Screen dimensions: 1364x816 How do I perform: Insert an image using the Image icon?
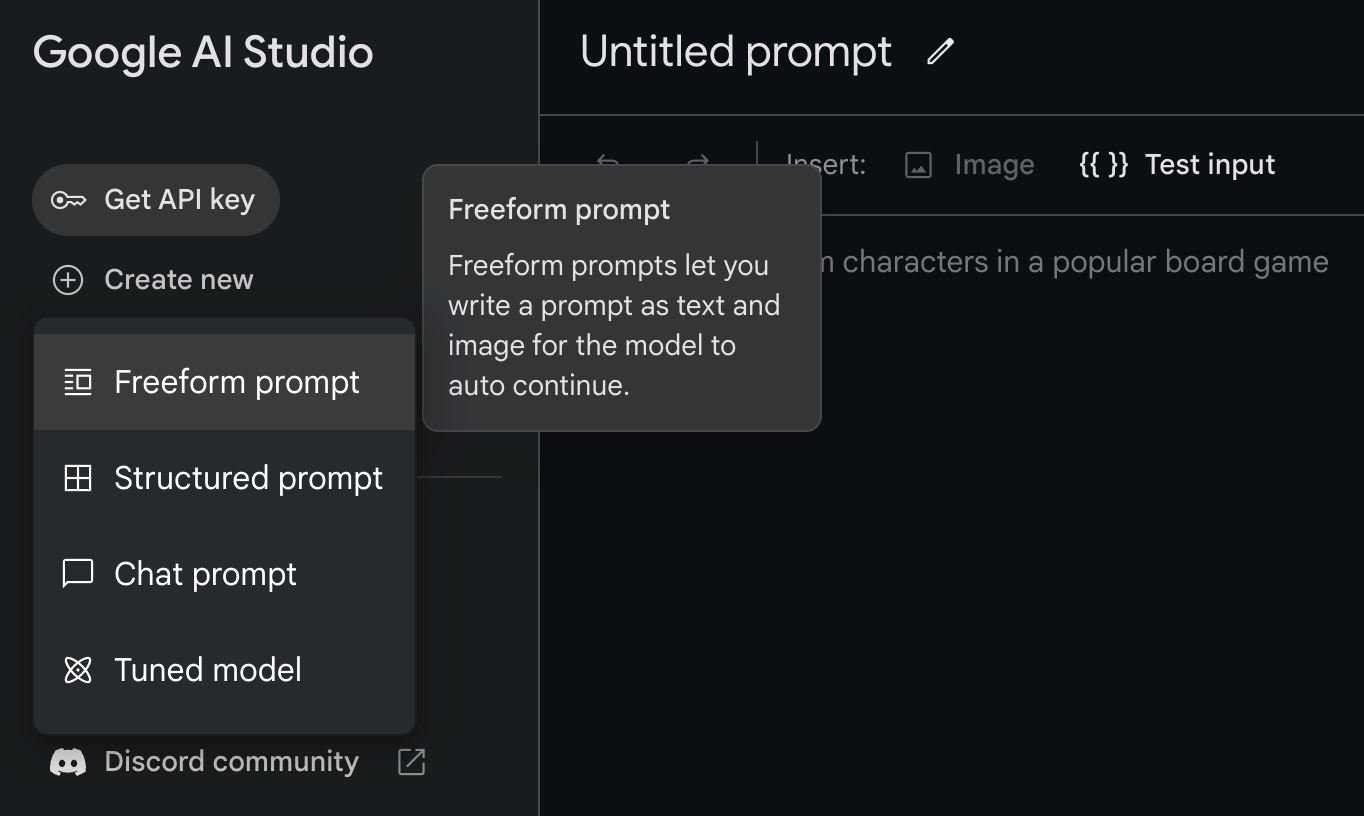[918, 165]
